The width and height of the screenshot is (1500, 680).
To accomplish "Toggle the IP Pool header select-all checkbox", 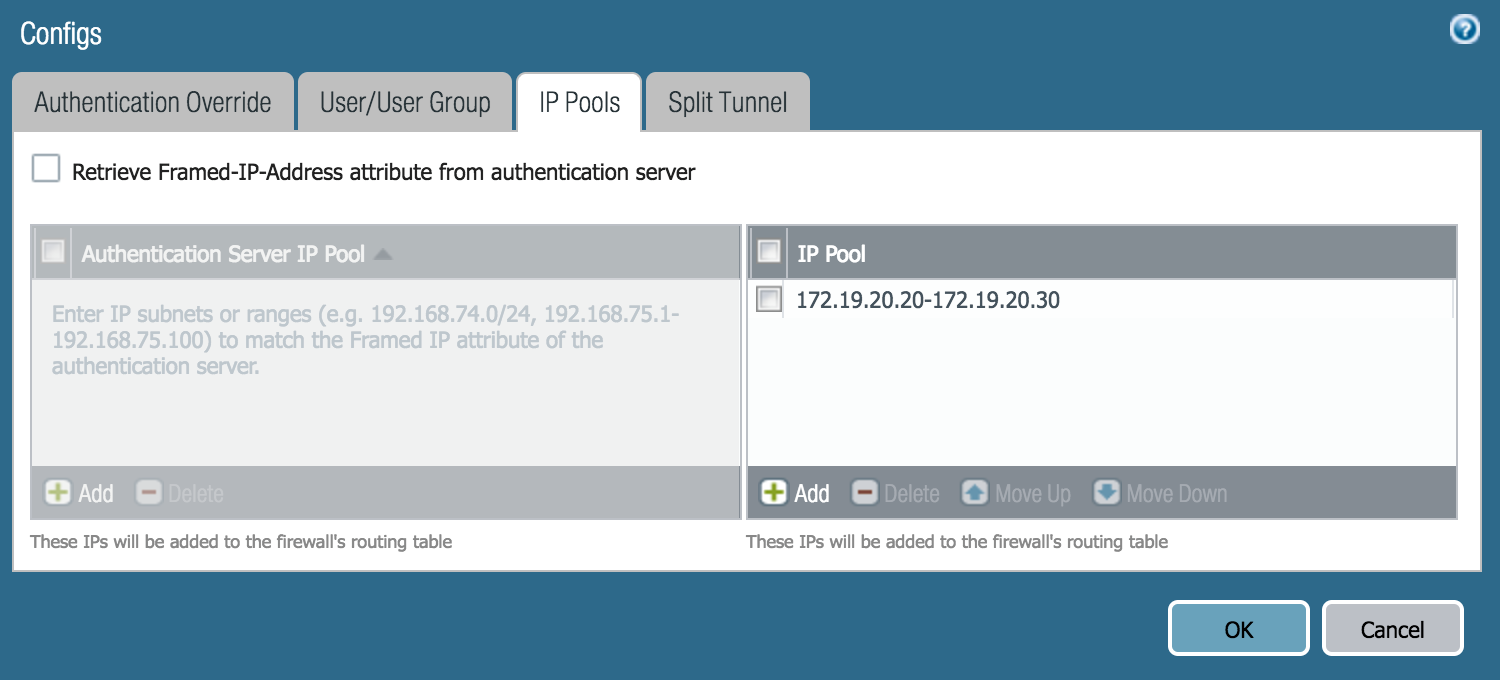I will pos(769,252).
